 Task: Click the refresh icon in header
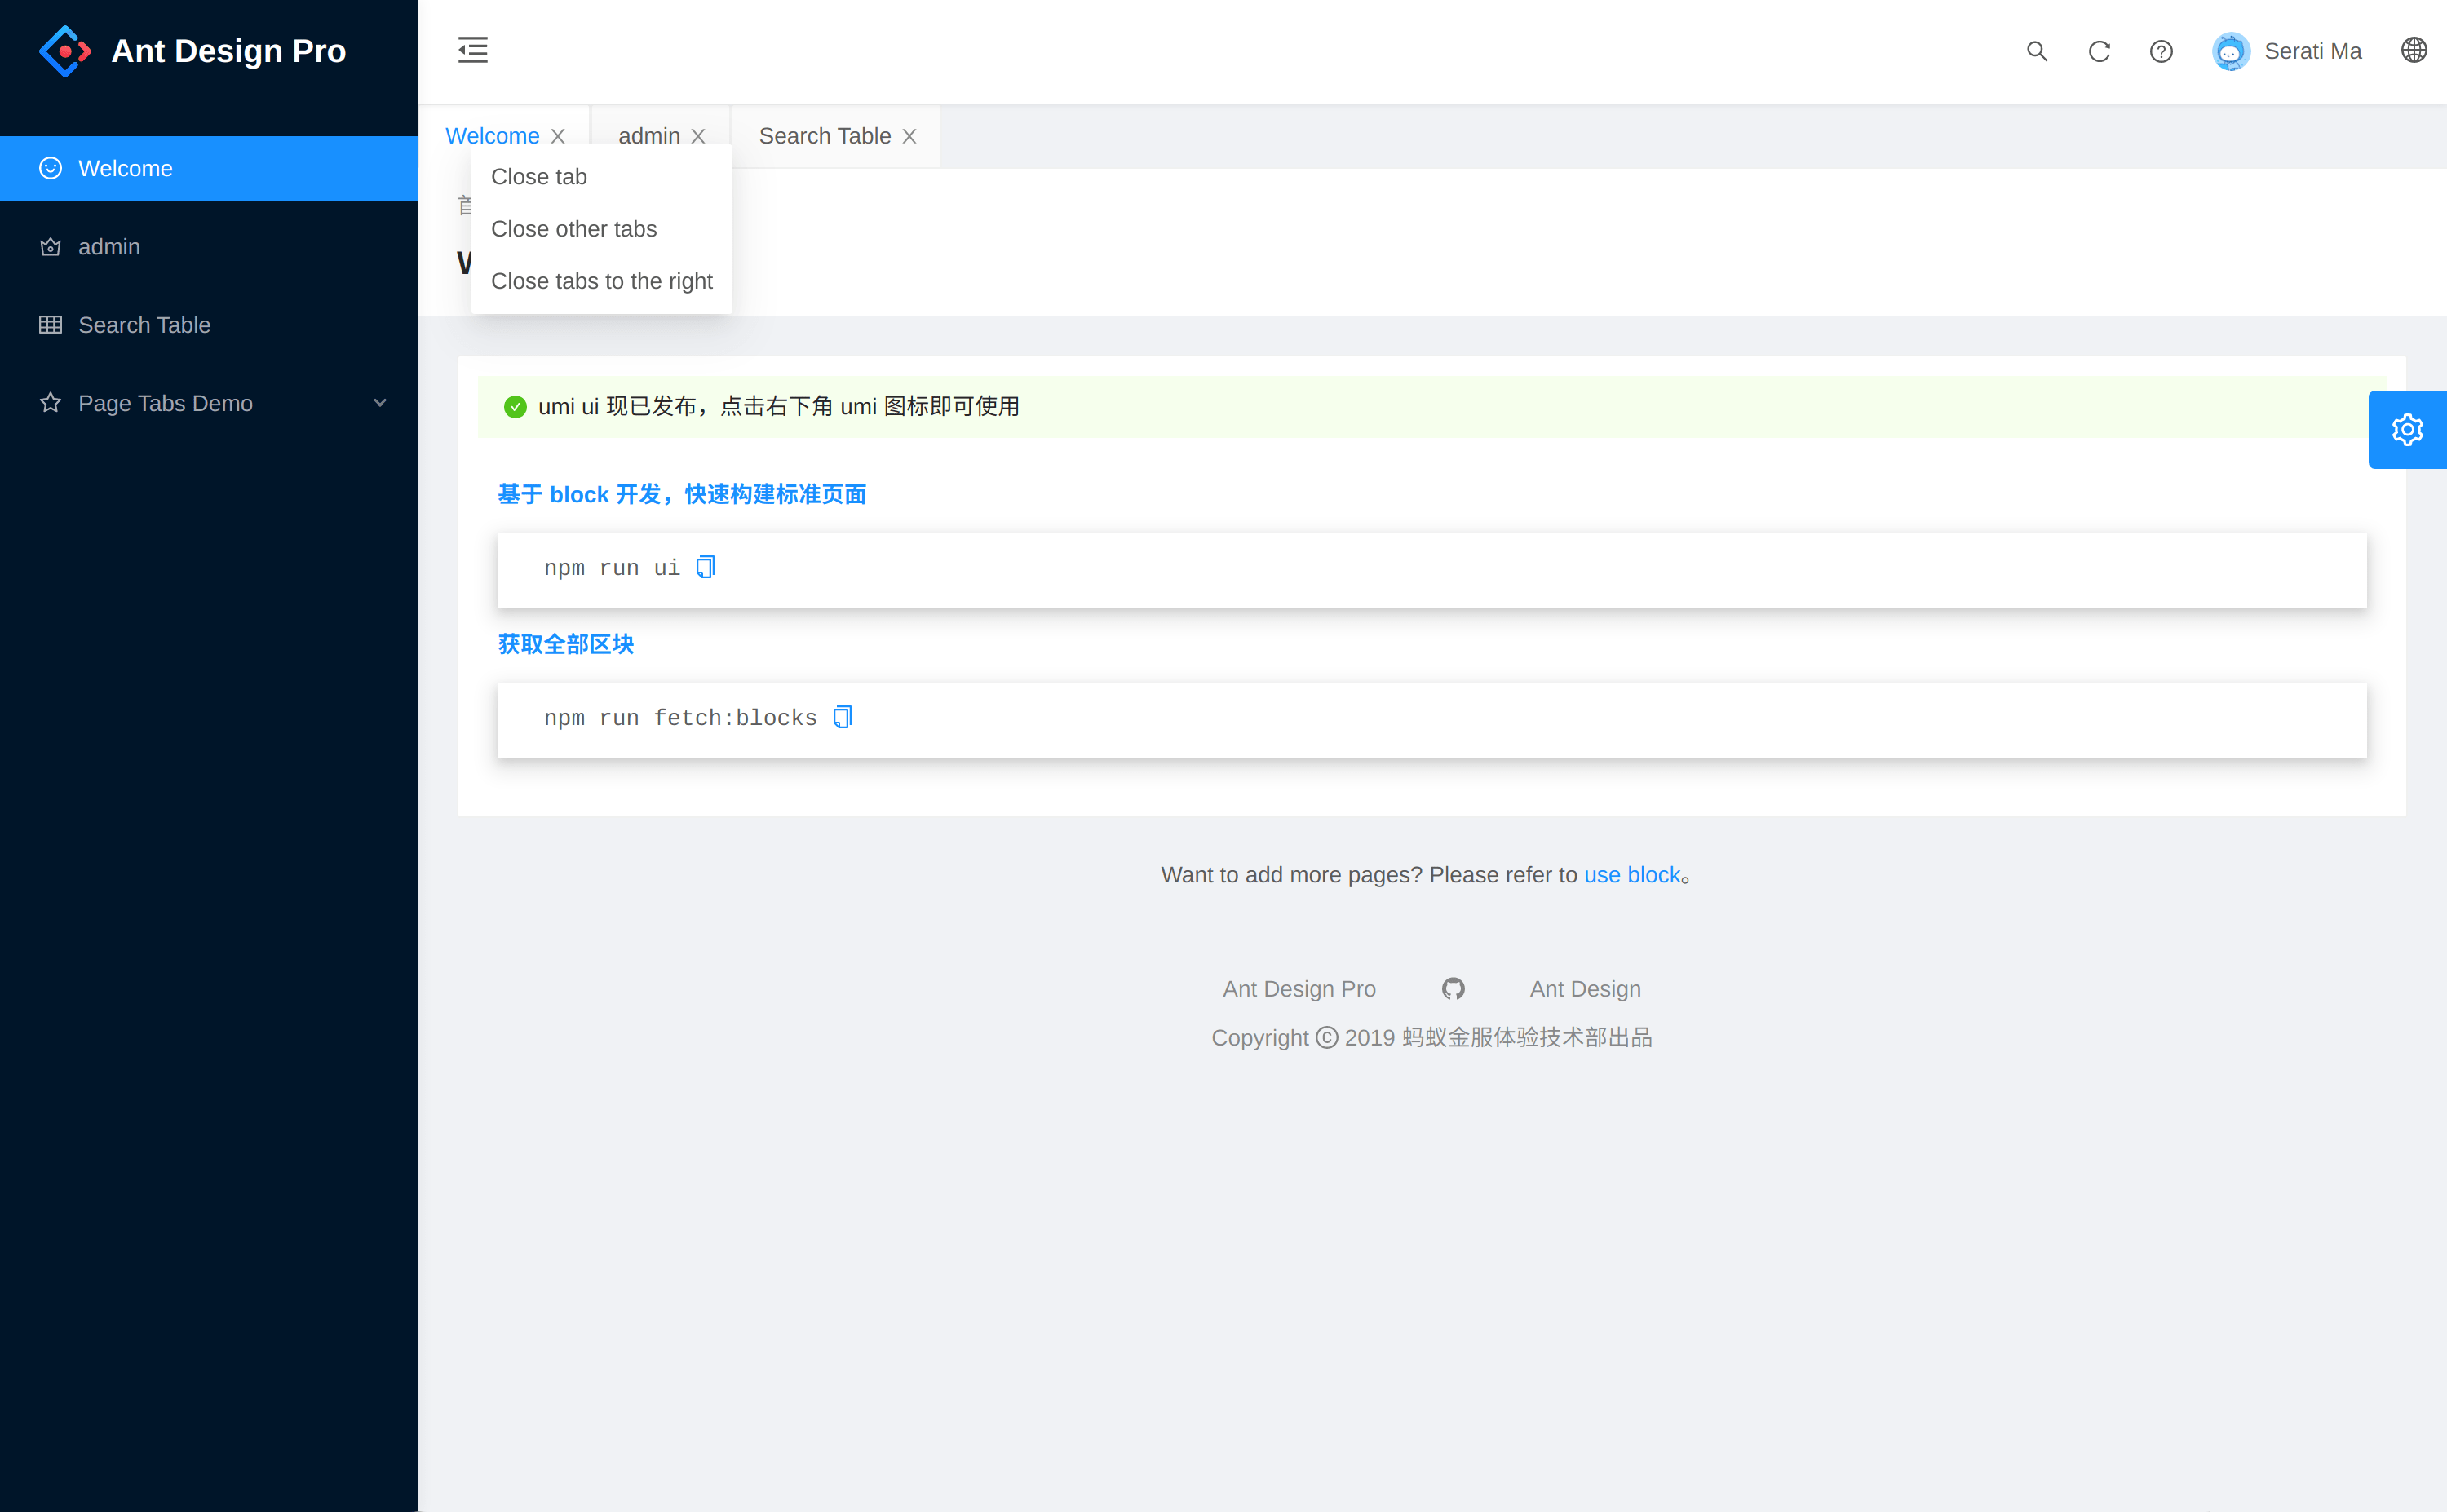(x=2099, y=51)
